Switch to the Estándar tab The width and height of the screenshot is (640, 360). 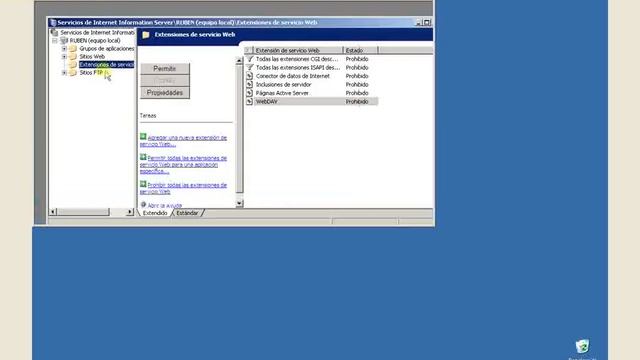click(187, 213)
